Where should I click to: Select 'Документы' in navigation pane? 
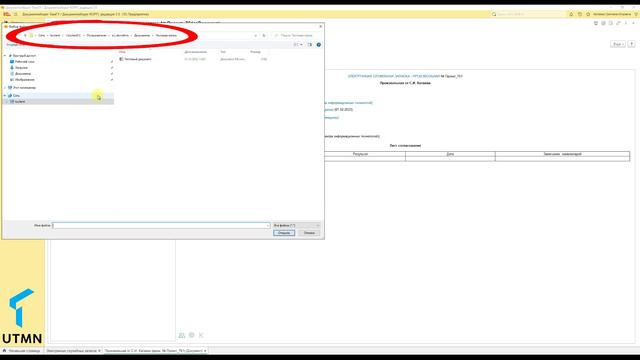pos(22,74)
